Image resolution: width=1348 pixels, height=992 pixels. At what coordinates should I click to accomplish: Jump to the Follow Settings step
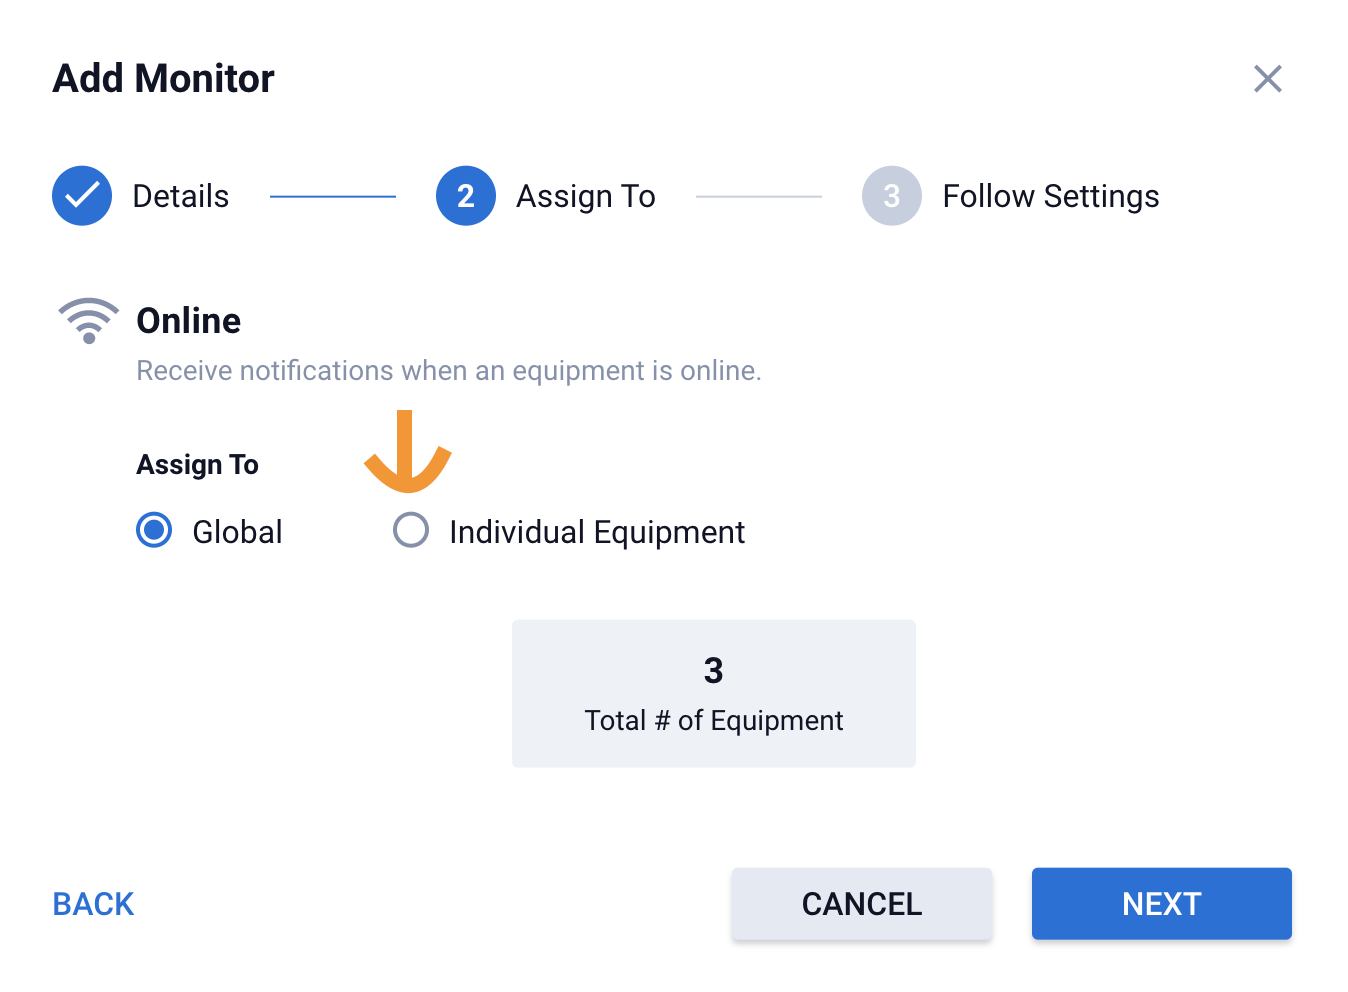point(1050,196)
